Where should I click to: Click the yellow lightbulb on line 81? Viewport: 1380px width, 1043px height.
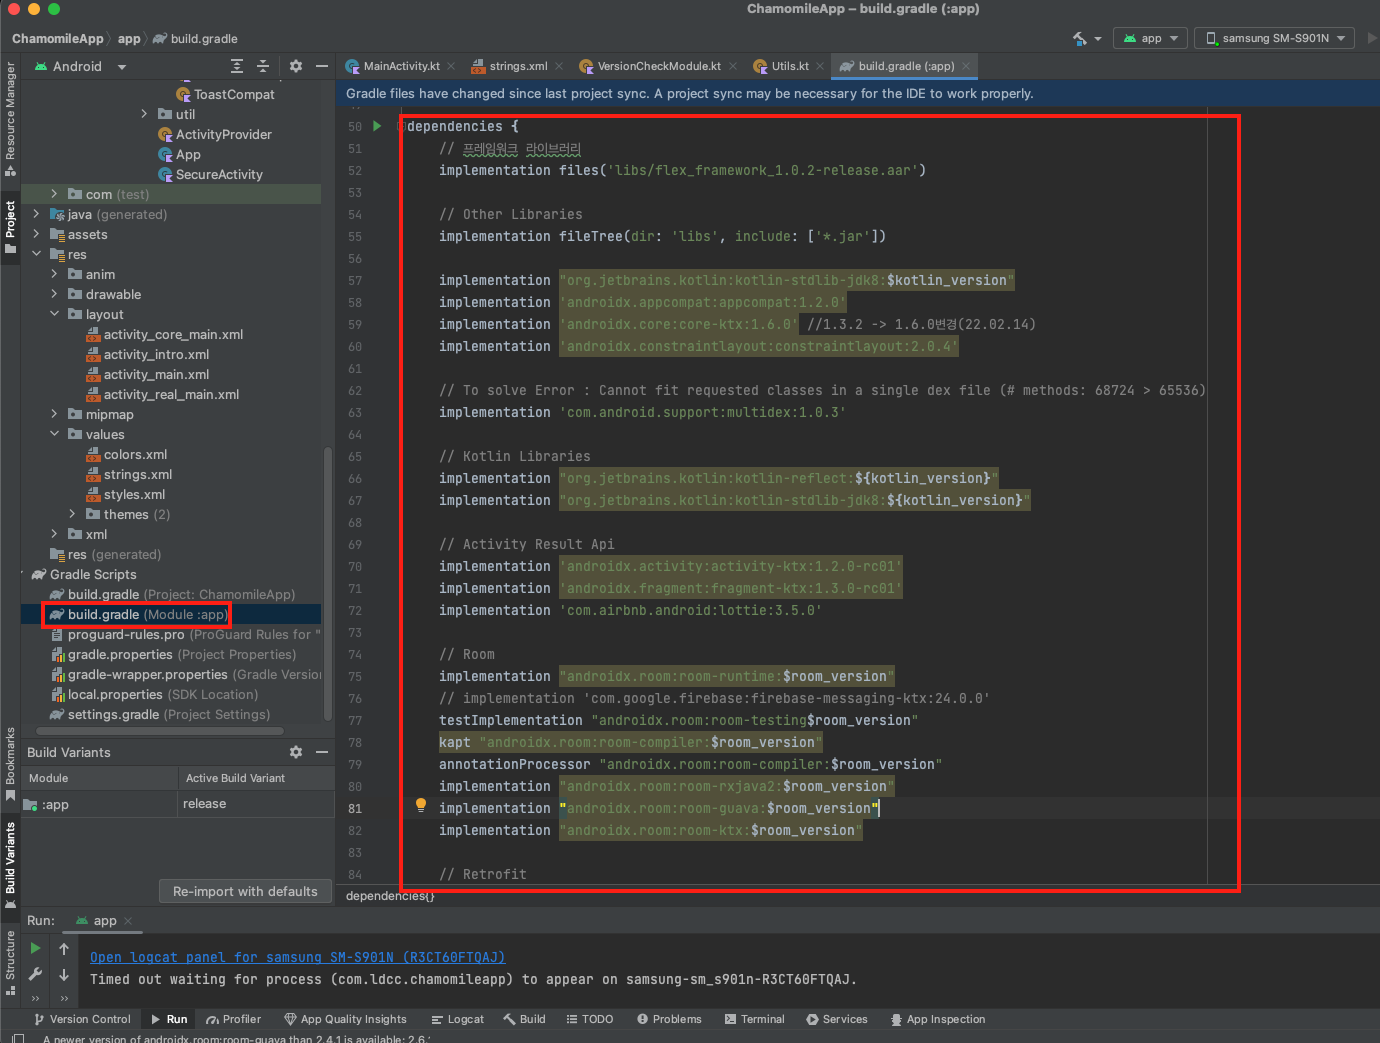click(421, 805)
